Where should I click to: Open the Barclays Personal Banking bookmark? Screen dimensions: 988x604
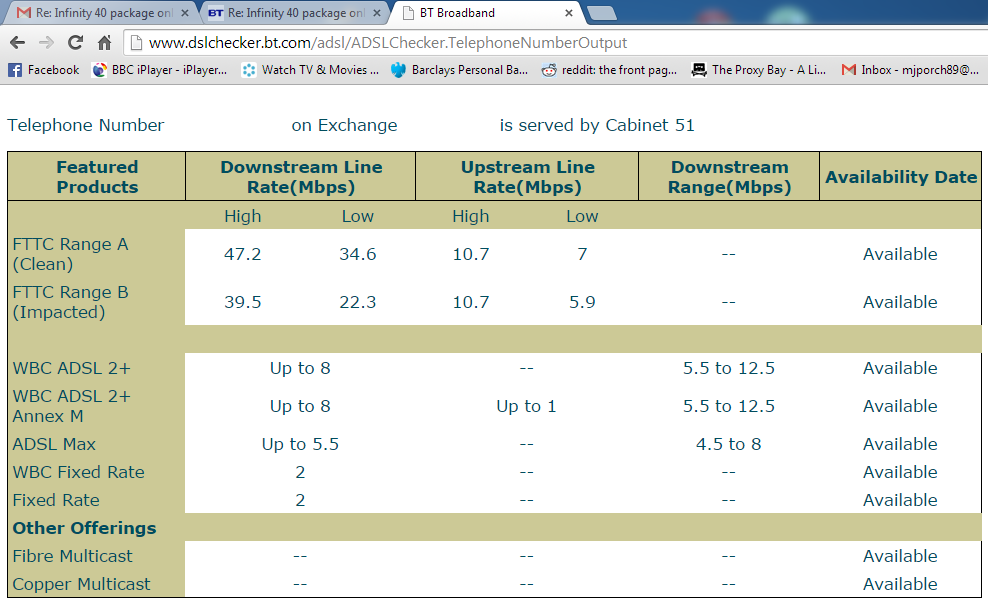(x=459, y=70)
